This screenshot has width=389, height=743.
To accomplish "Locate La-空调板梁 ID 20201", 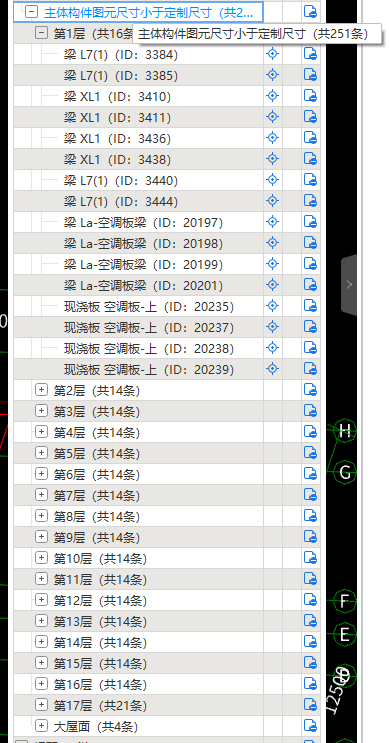I will point(272,285).
